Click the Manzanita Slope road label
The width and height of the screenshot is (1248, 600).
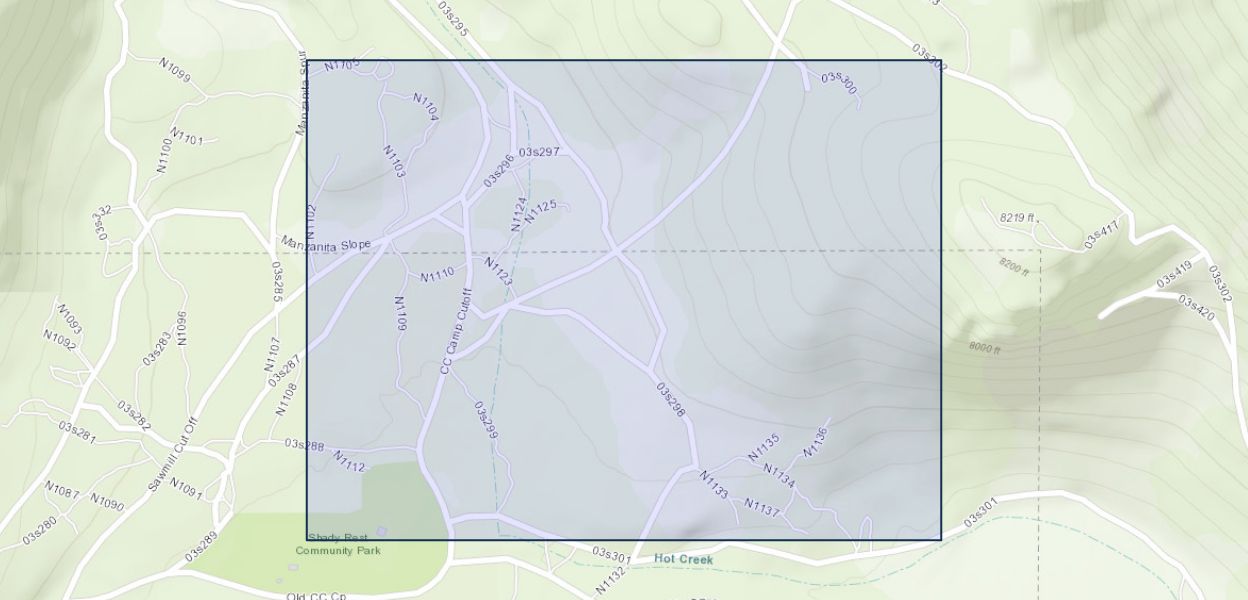(326, 244)
